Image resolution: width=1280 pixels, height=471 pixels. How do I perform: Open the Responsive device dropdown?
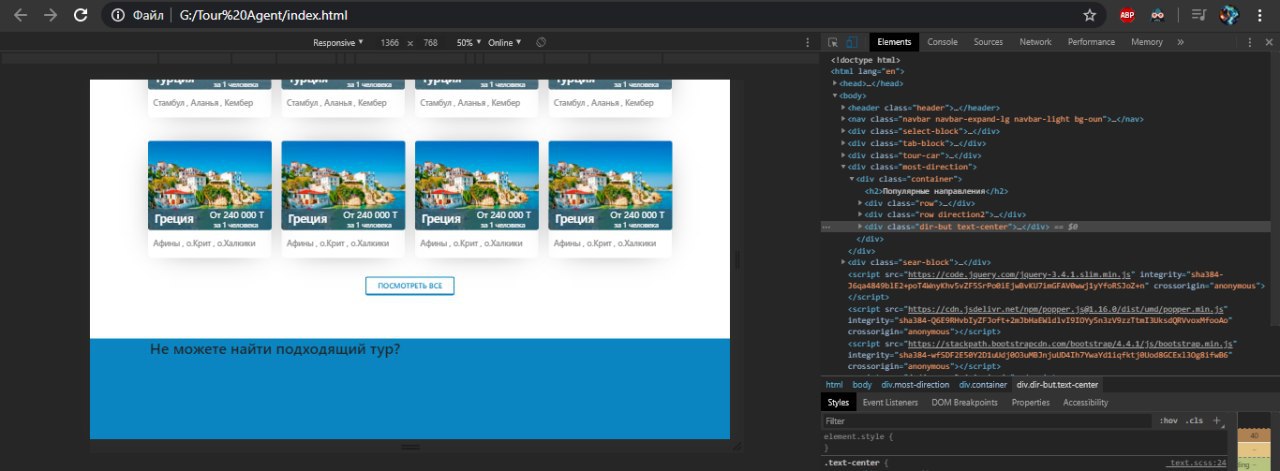tap(338, 43)
